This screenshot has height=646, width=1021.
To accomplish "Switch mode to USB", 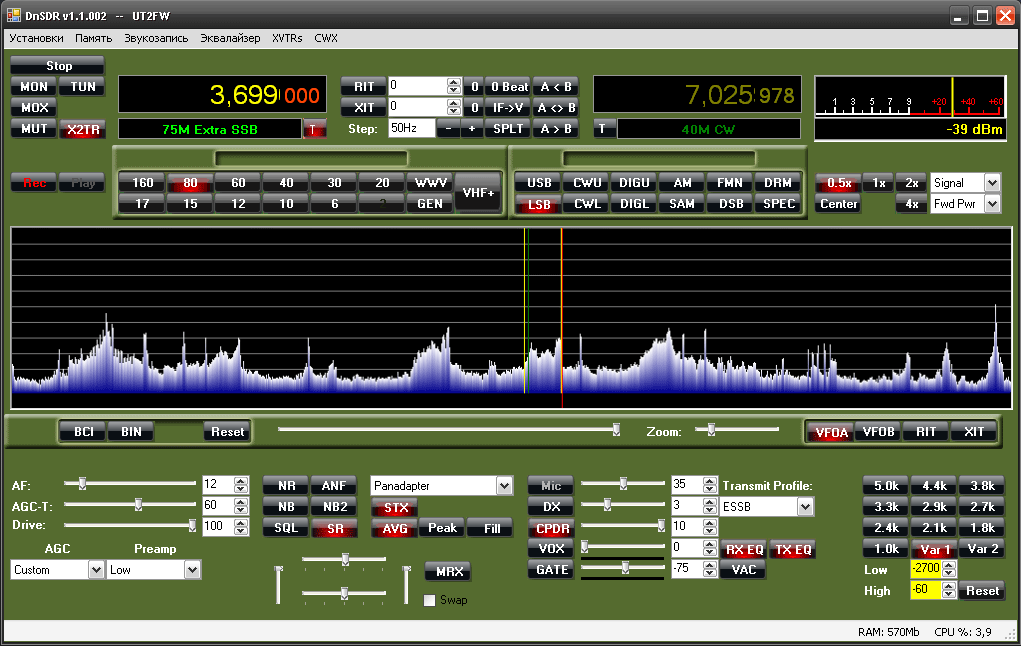I will click(x=539, y=183).
